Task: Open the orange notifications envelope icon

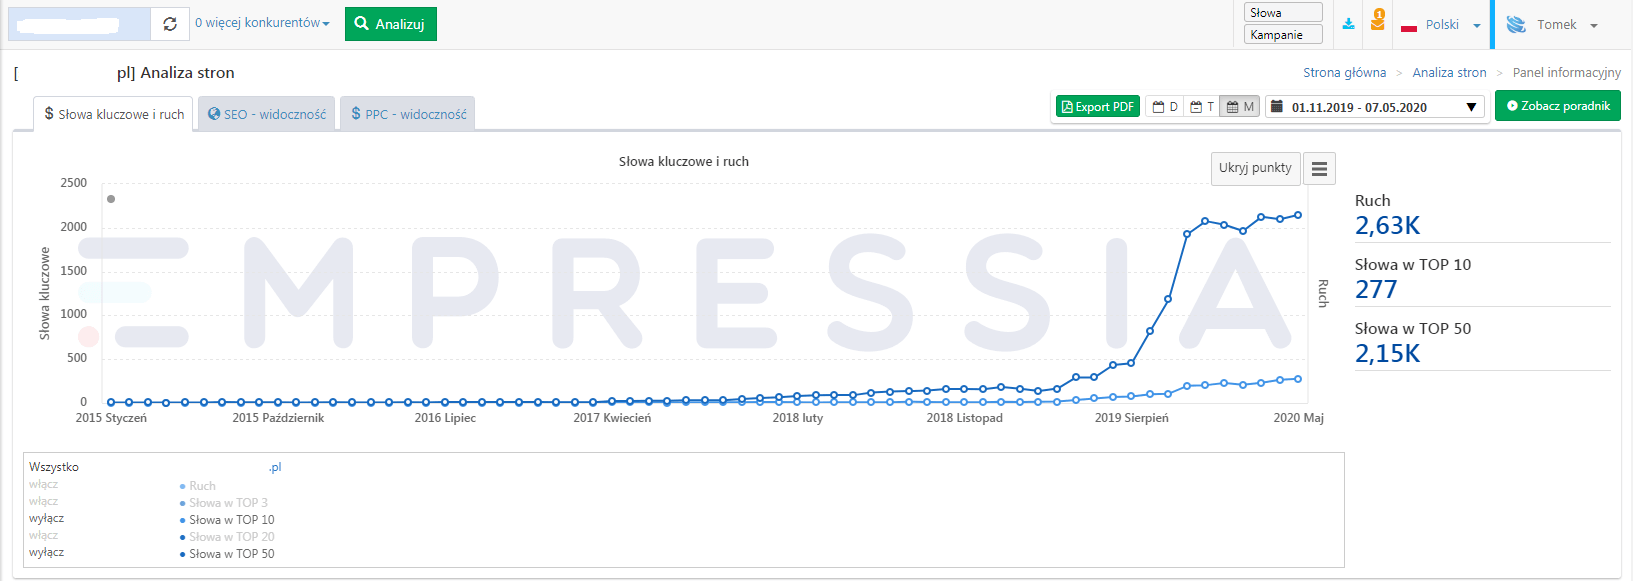Action: (x=1378, y=21)
